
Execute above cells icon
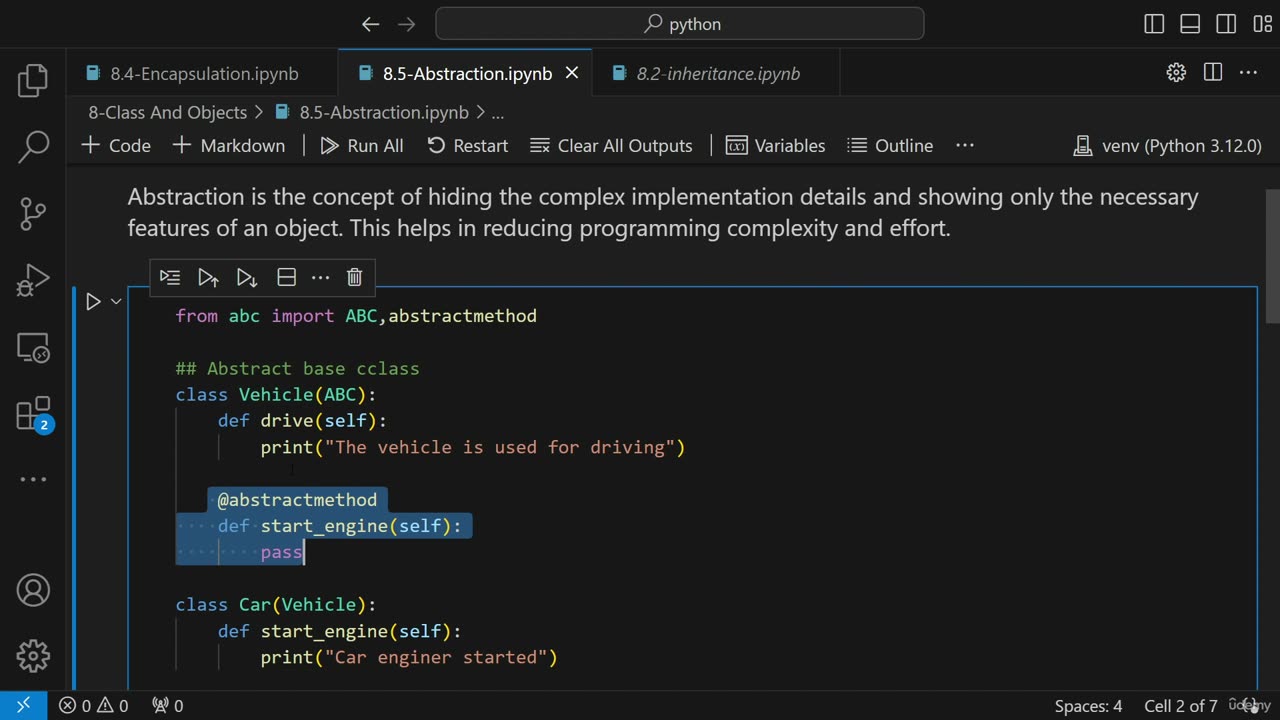(208, 277)
